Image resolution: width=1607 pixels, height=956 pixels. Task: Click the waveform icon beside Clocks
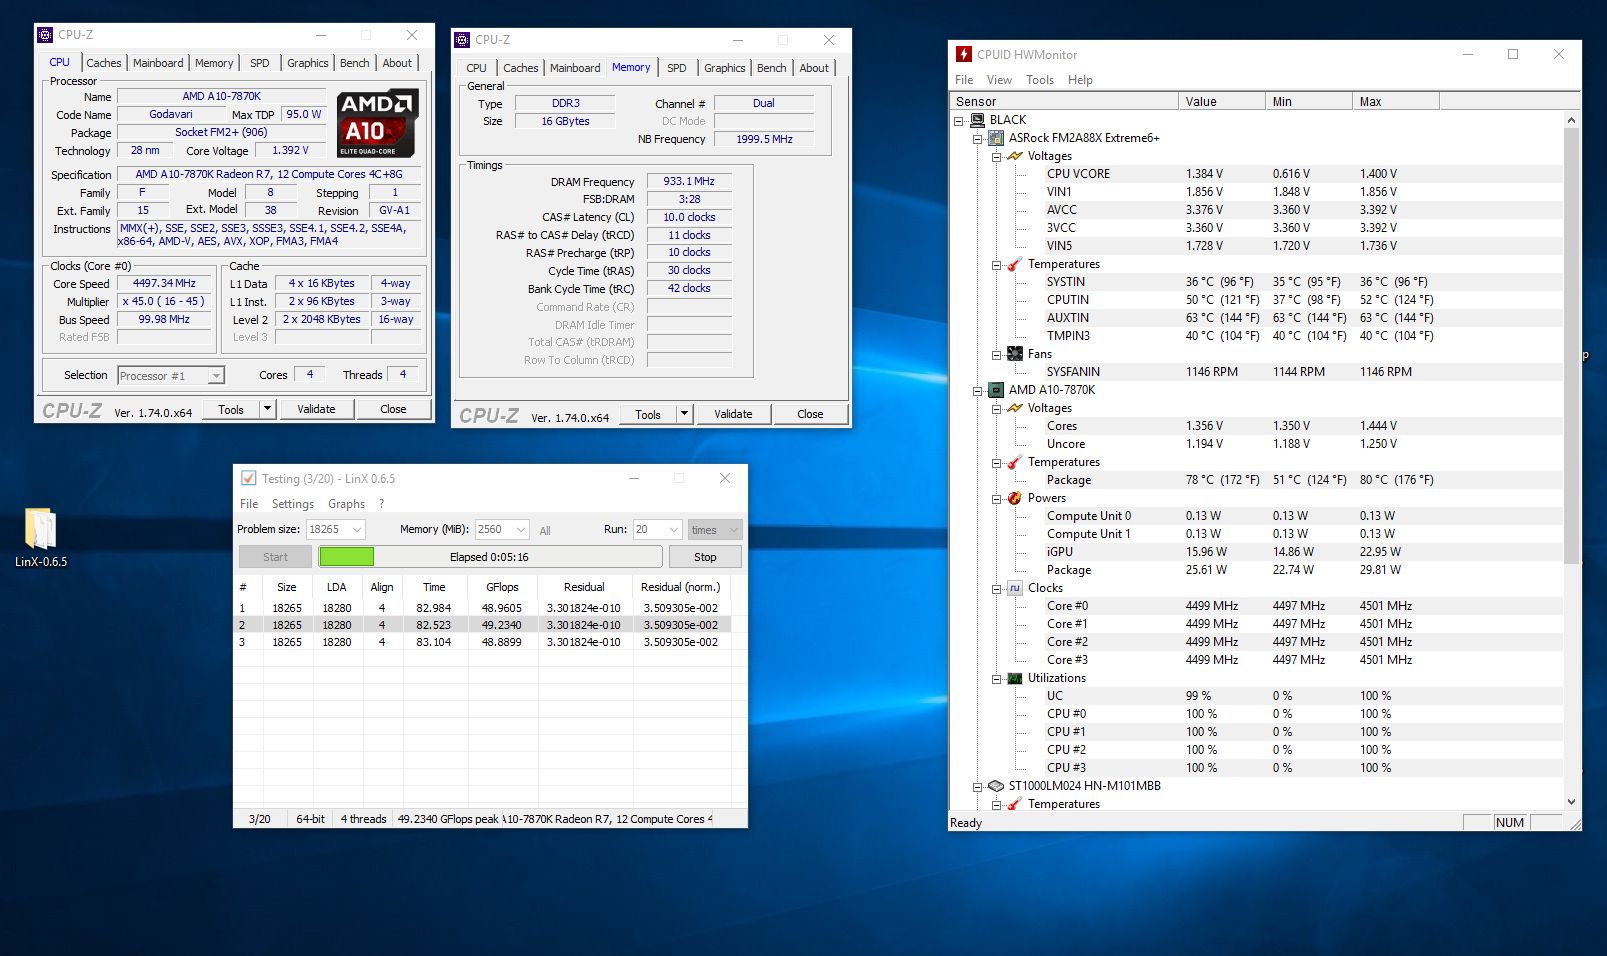click(1015, 588)
